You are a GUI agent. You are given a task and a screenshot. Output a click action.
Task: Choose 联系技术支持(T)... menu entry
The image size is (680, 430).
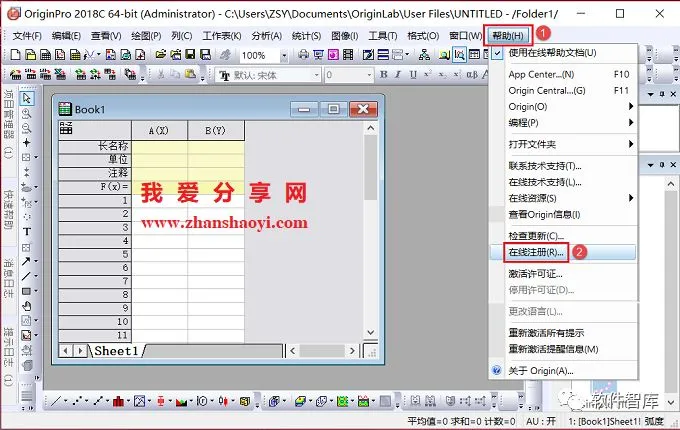(x=563, y=166)
